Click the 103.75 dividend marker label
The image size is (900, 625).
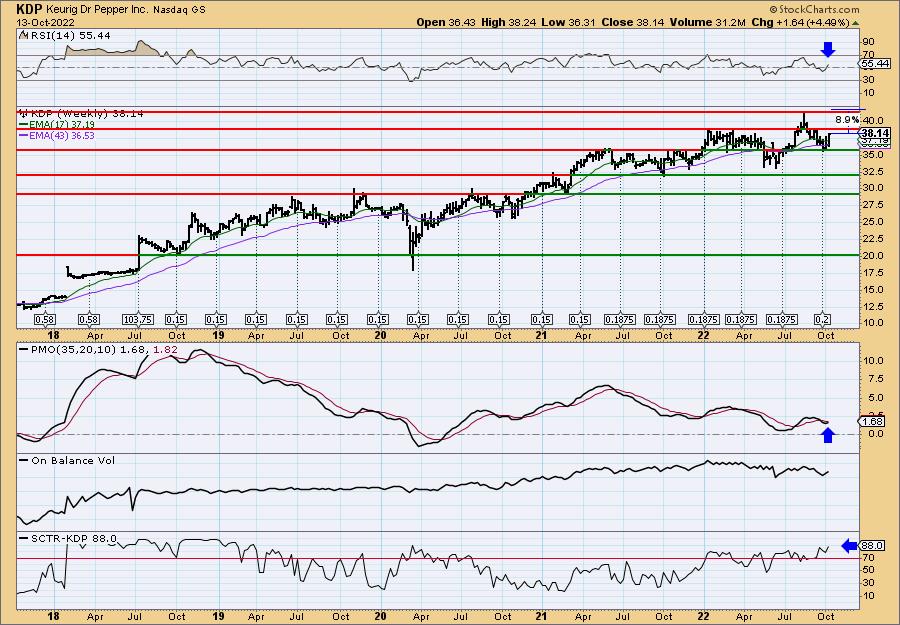click(138, 320)
